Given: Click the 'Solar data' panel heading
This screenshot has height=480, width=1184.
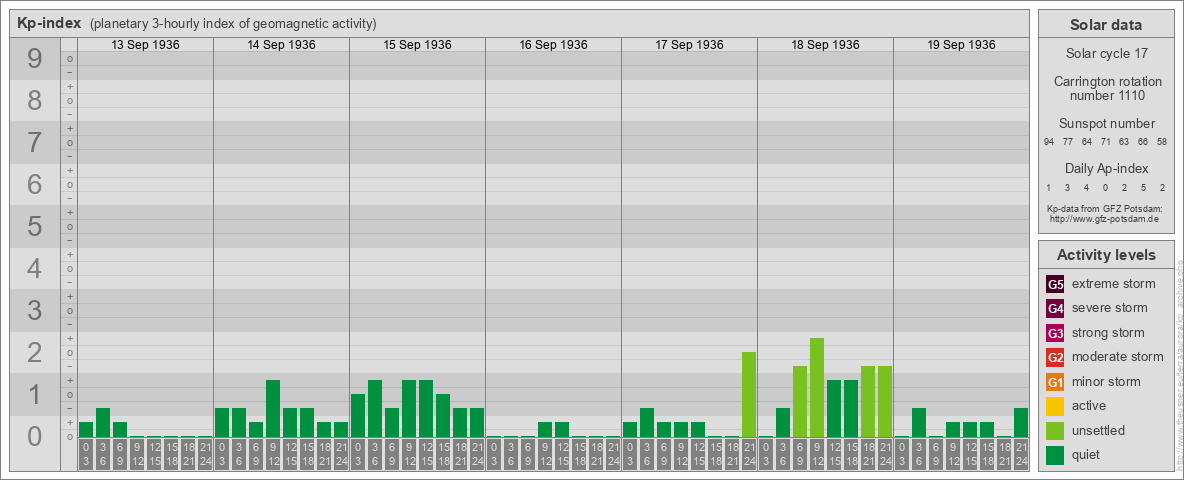Looking at the screenshot, I should (x=1105, y=25).
